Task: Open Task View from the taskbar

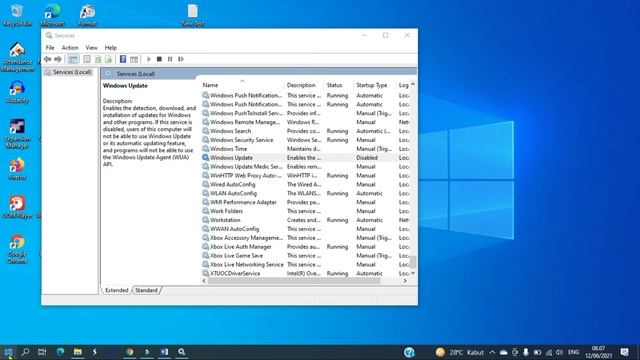Action: [42, 352]
